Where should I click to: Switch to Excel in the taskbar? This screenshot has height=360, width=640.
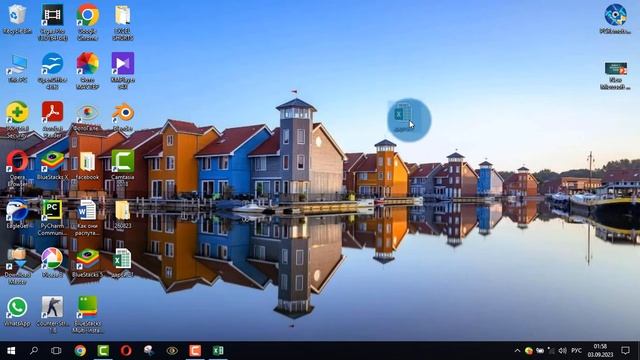[218, 351]
